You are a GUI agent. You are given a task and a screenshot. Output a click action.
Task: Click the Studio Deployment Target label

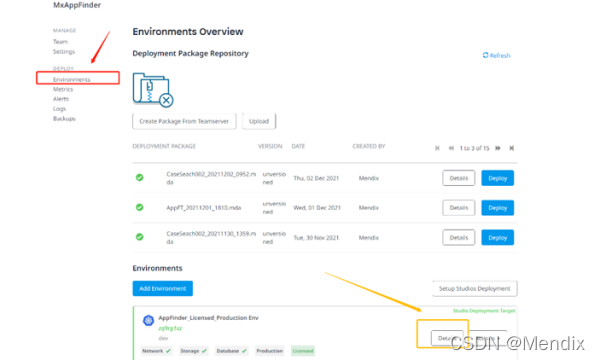pos(484,311)
